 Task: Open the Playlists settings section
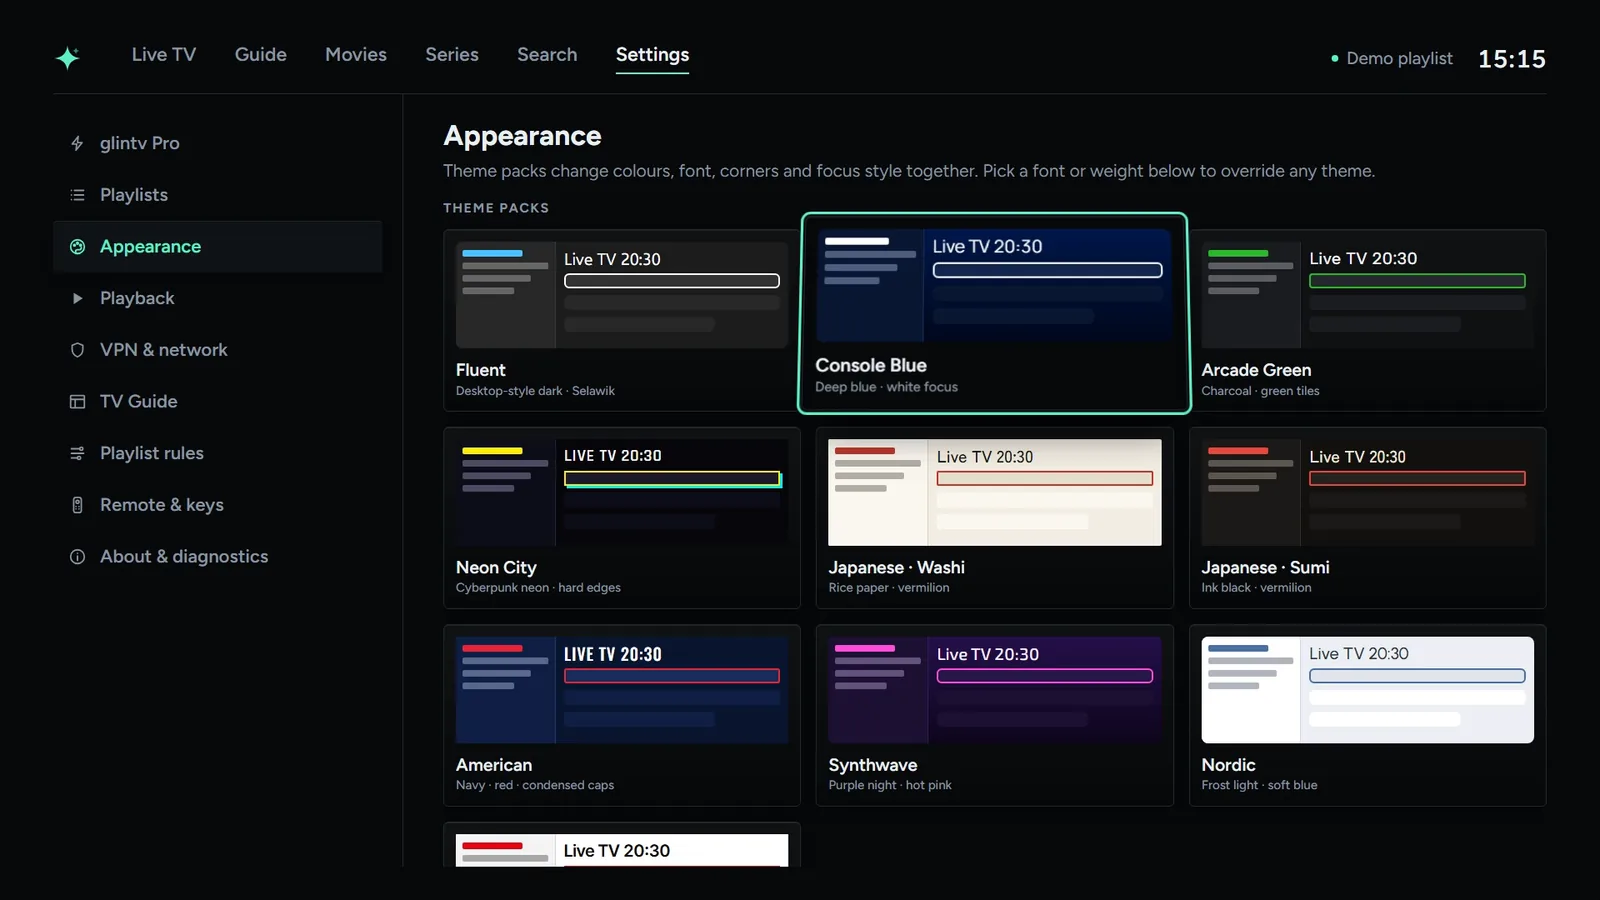coord(217,195)
